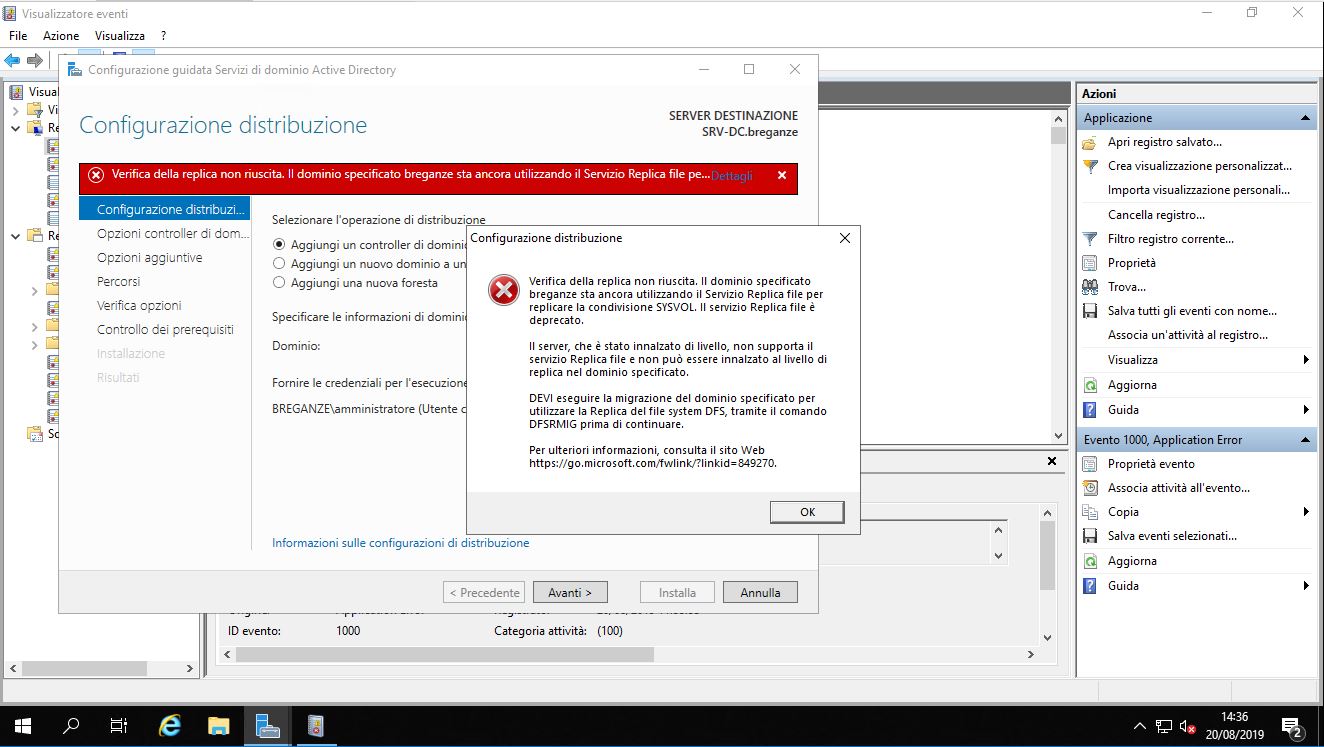
Task: Click the Avanti button
Action: click(570, 592)
